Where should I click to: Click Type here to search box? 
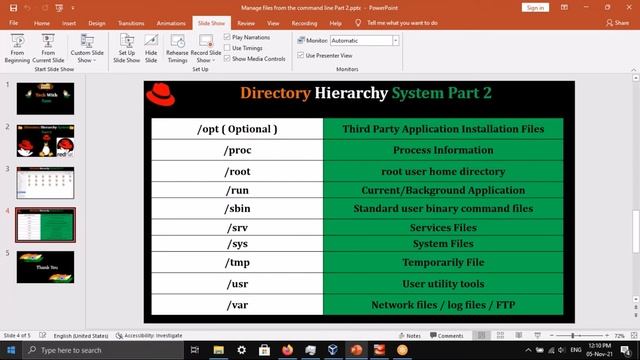tap(103, 350)
